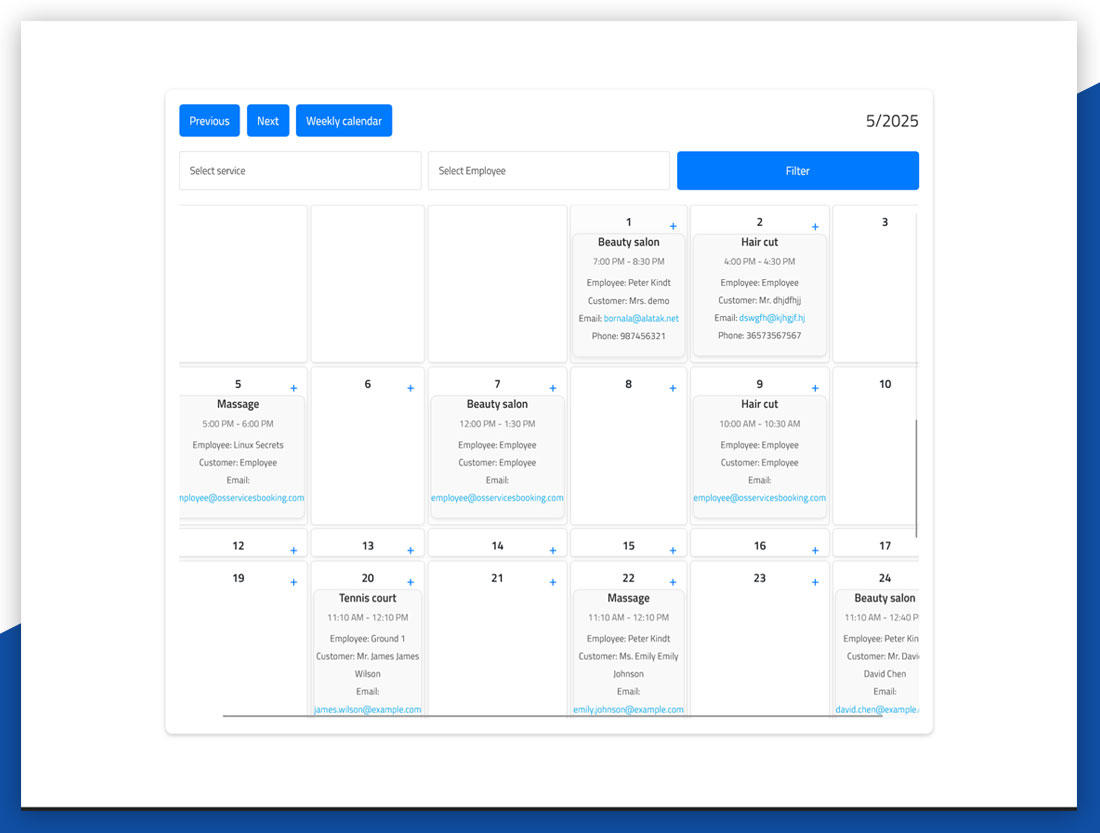The height and width of the screenshot is (833, 1100).
Task: Add appointment on day 8
Action: click(673, 389)
